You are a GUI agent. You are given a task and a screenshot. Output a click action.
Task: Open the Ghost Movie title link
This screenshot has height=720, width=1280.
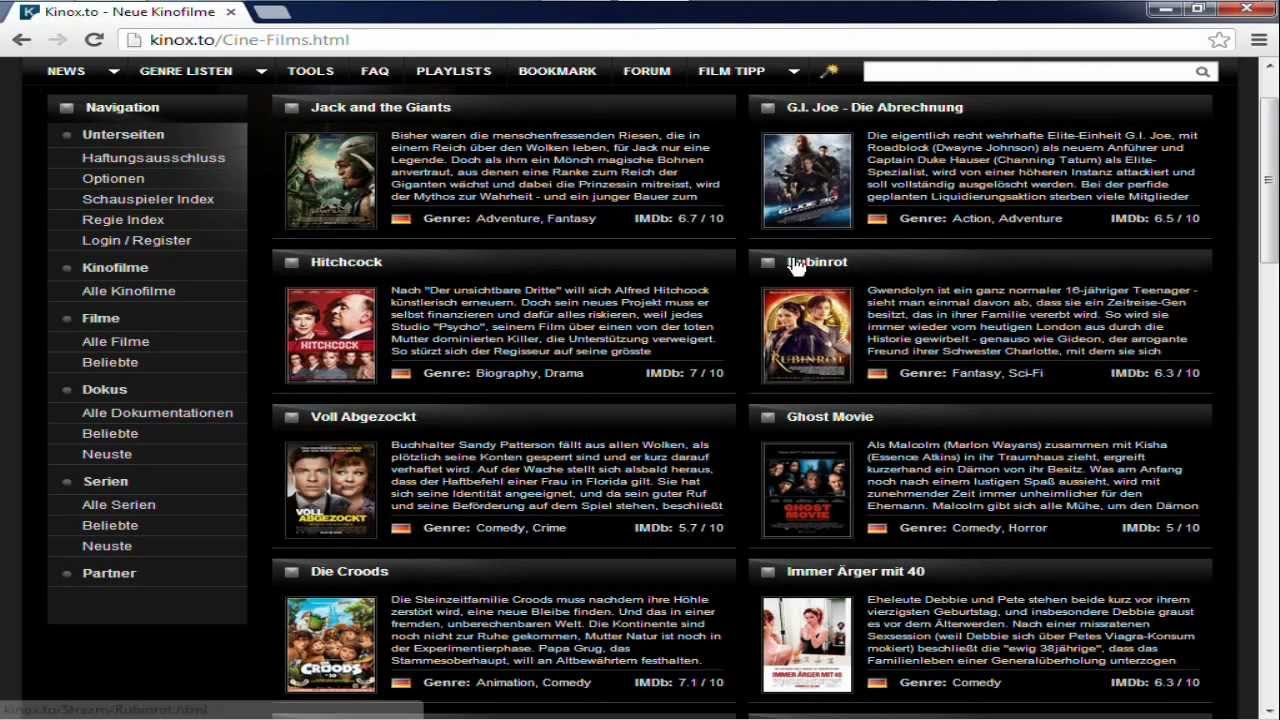[x=830, y=417]
